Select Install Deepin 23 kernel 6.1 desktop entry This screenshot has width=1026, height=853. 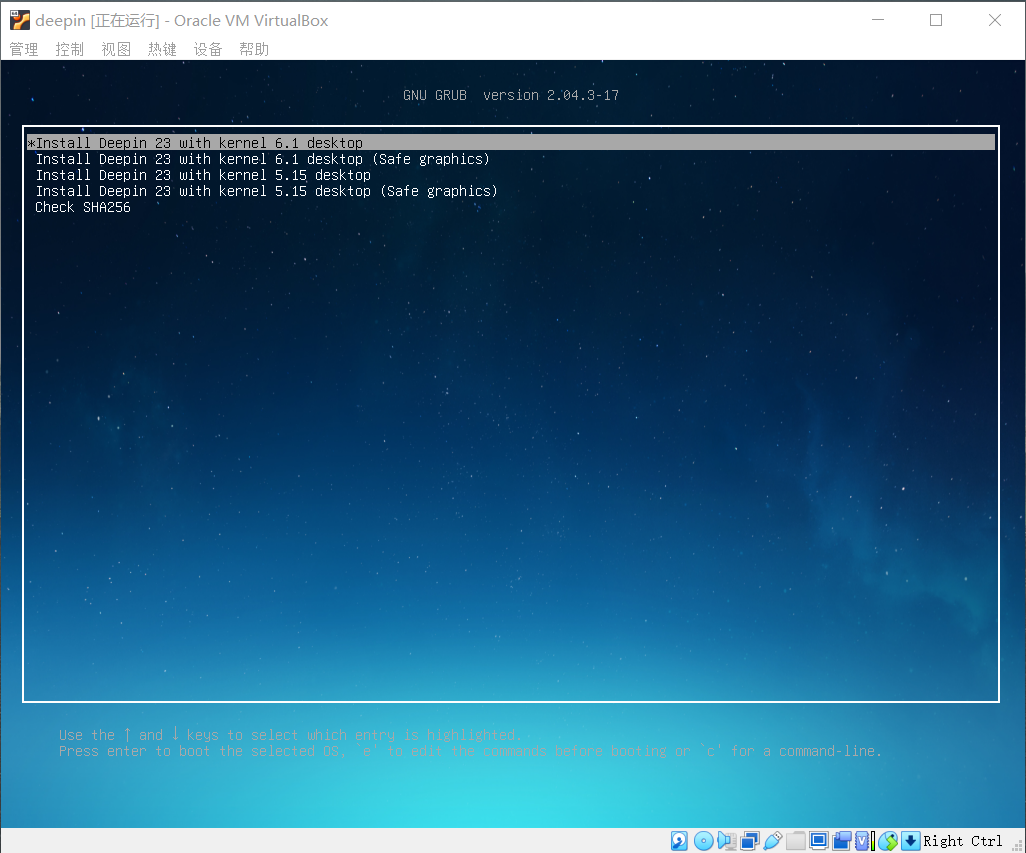(x=511, y=143)
